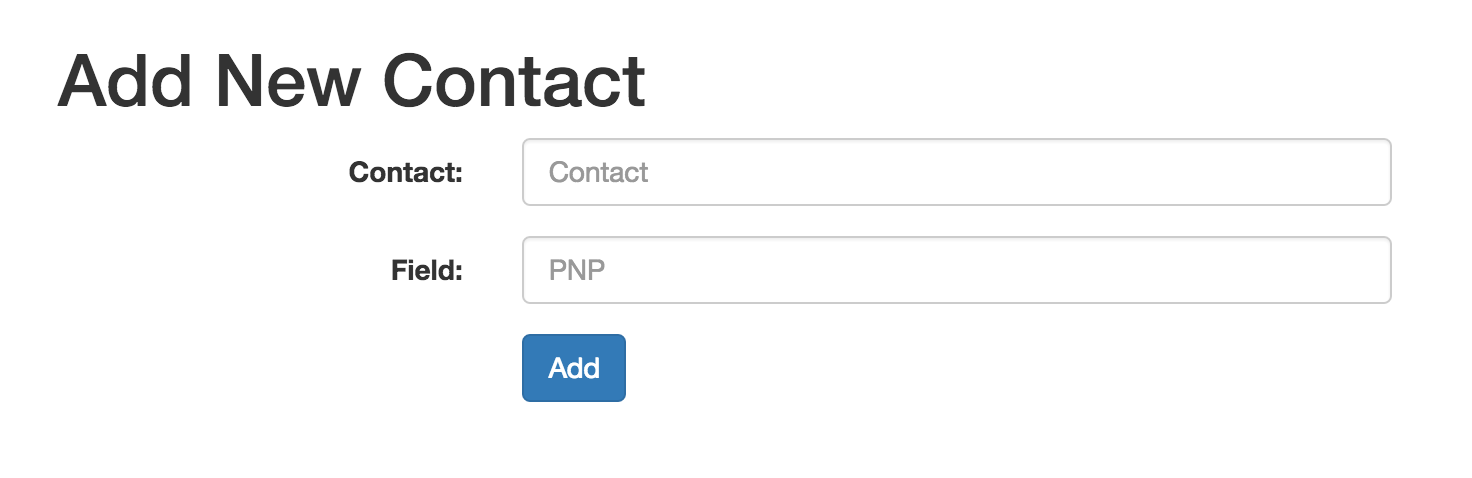This screenshot has width=1472, height=478.
Task: Focus the Contact input field
Action: click(957, 172)
